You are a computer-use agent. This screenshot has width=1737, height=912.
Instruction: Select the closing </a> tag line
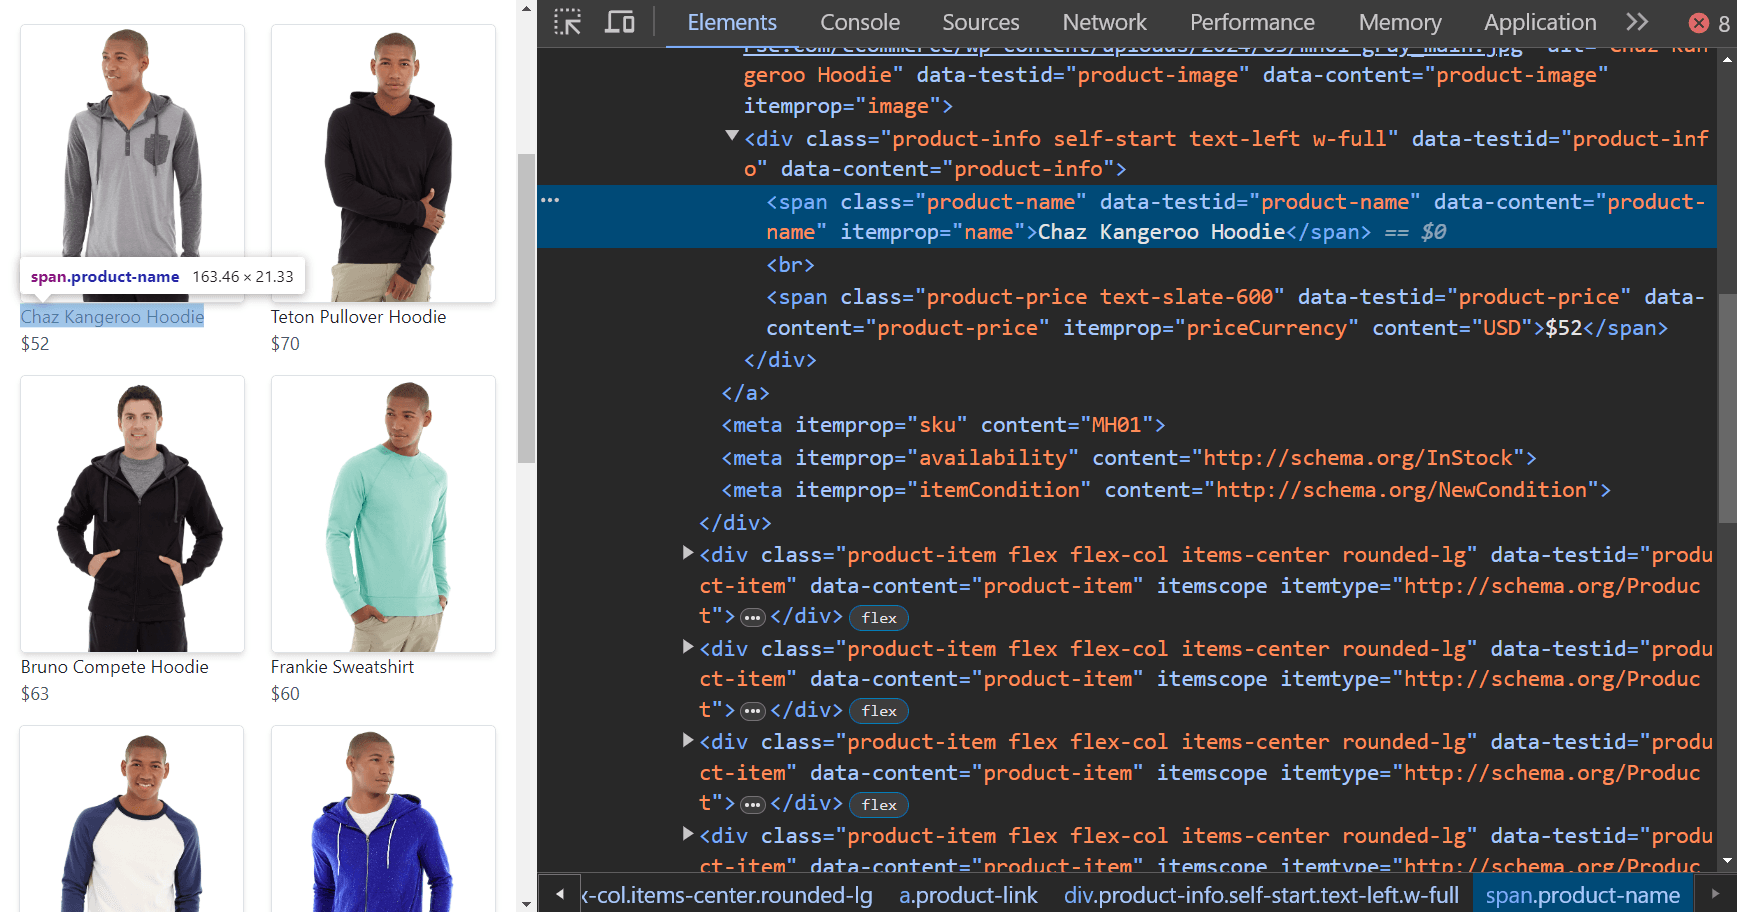746,393
